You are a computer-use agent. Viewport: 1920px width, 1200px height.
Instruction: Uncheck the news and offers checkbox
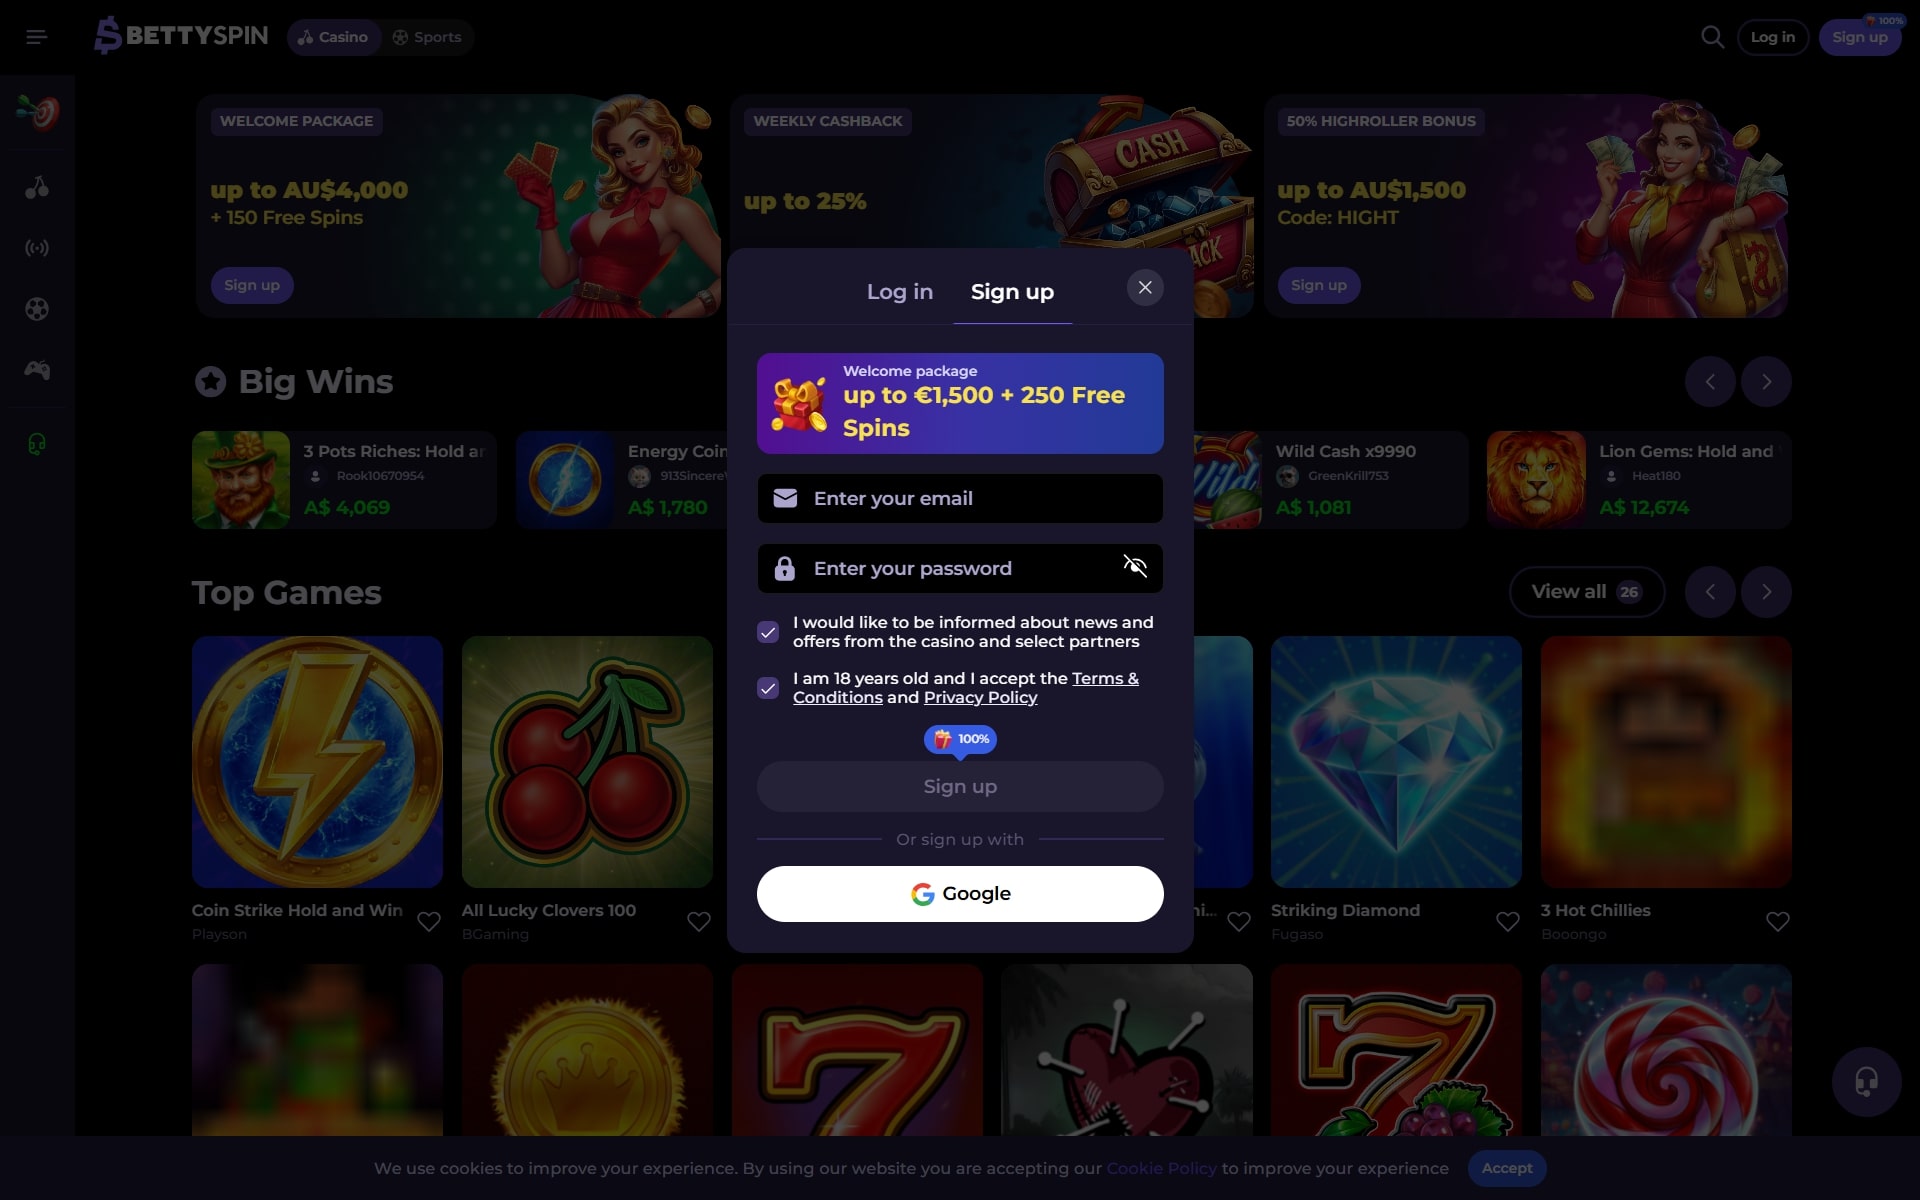pyautogui.click(x=768, y=632)
